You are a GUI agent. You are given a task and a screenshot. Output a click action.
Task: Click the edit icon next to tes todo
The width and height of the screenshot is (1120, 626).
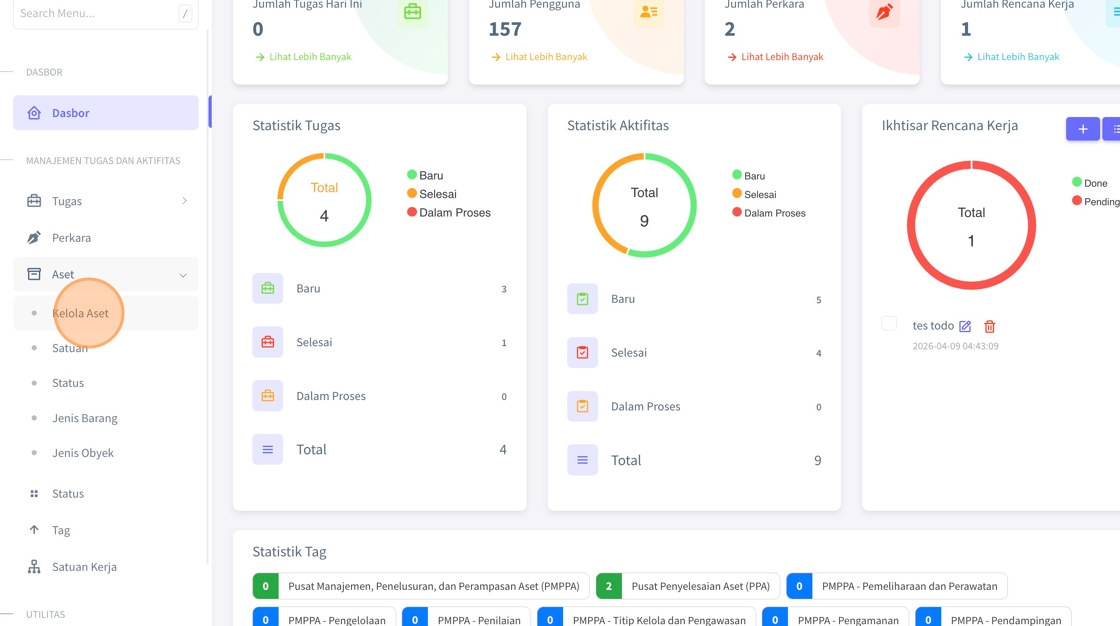[965, 327]
